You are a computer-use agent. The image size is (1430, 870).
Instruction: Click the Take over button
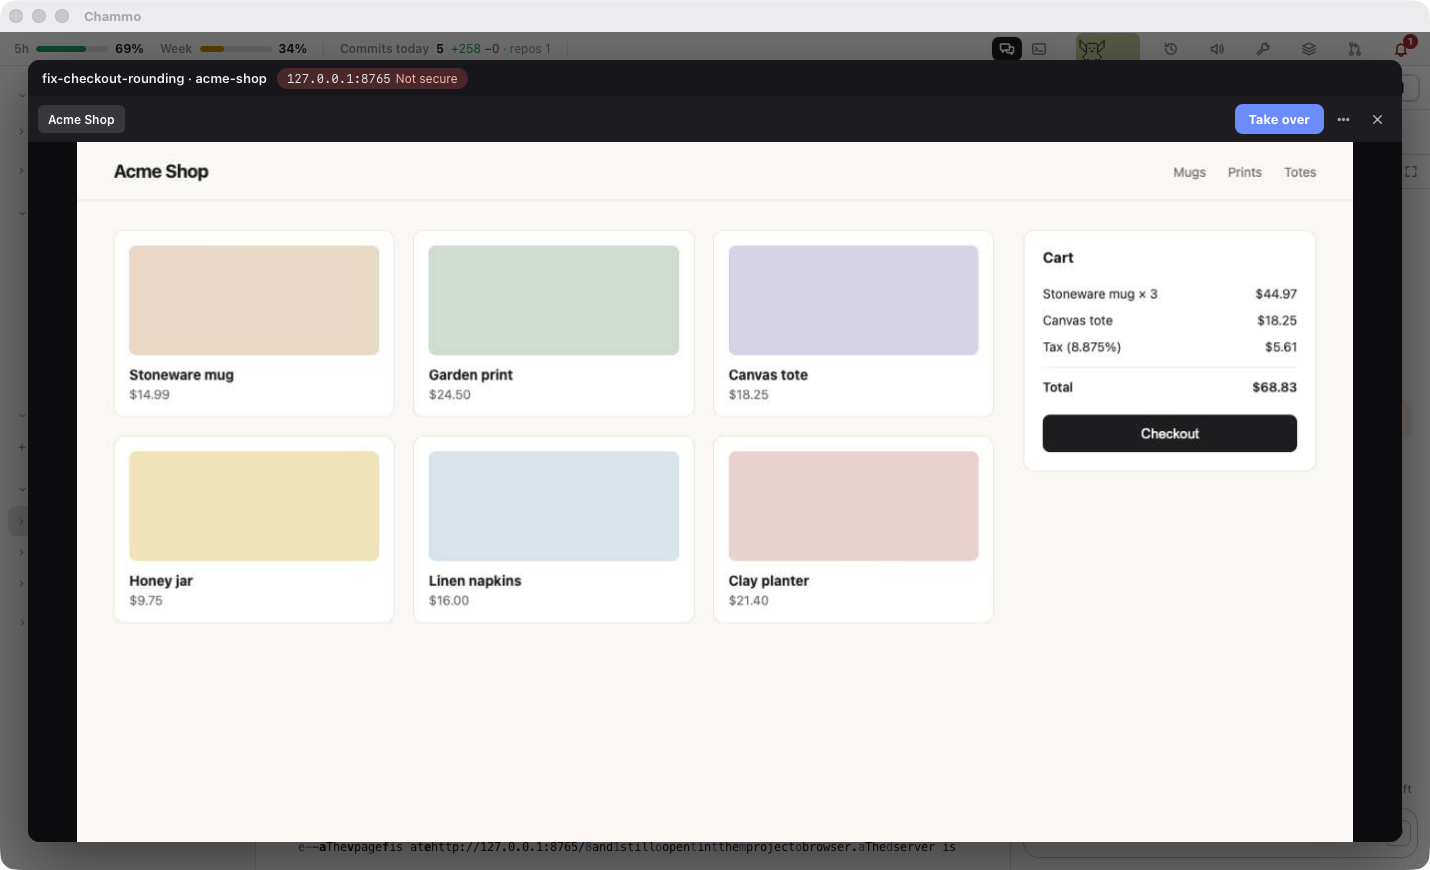1279,119
